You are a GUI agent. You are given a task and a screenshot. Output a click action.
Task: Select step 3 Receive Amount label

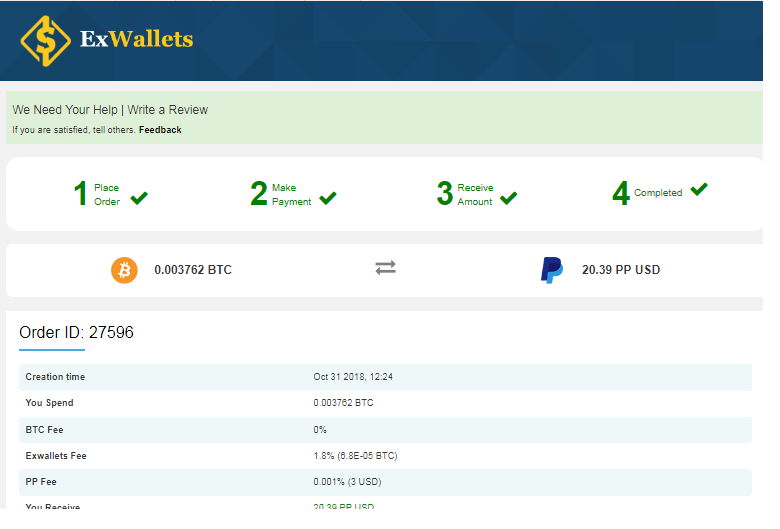(x=476, y=195)
